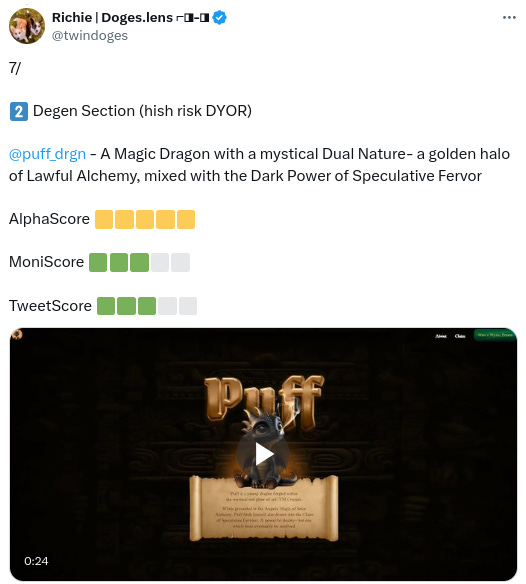Image resolution: width=526 pixels, height=584 pixels.
Task: Click the third green TweetScore square
Action: tap(147, 306)
